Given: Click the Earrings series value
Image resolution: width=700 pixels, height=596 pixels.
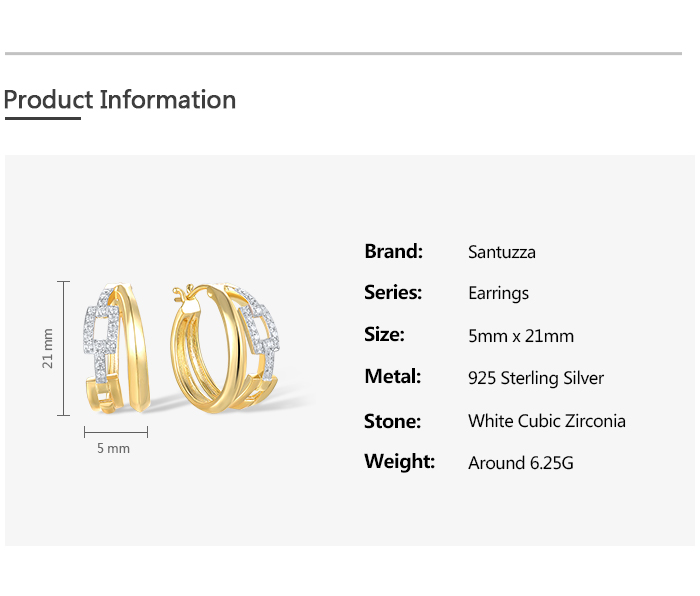Looking at the screenshot, I should [498, 293].
